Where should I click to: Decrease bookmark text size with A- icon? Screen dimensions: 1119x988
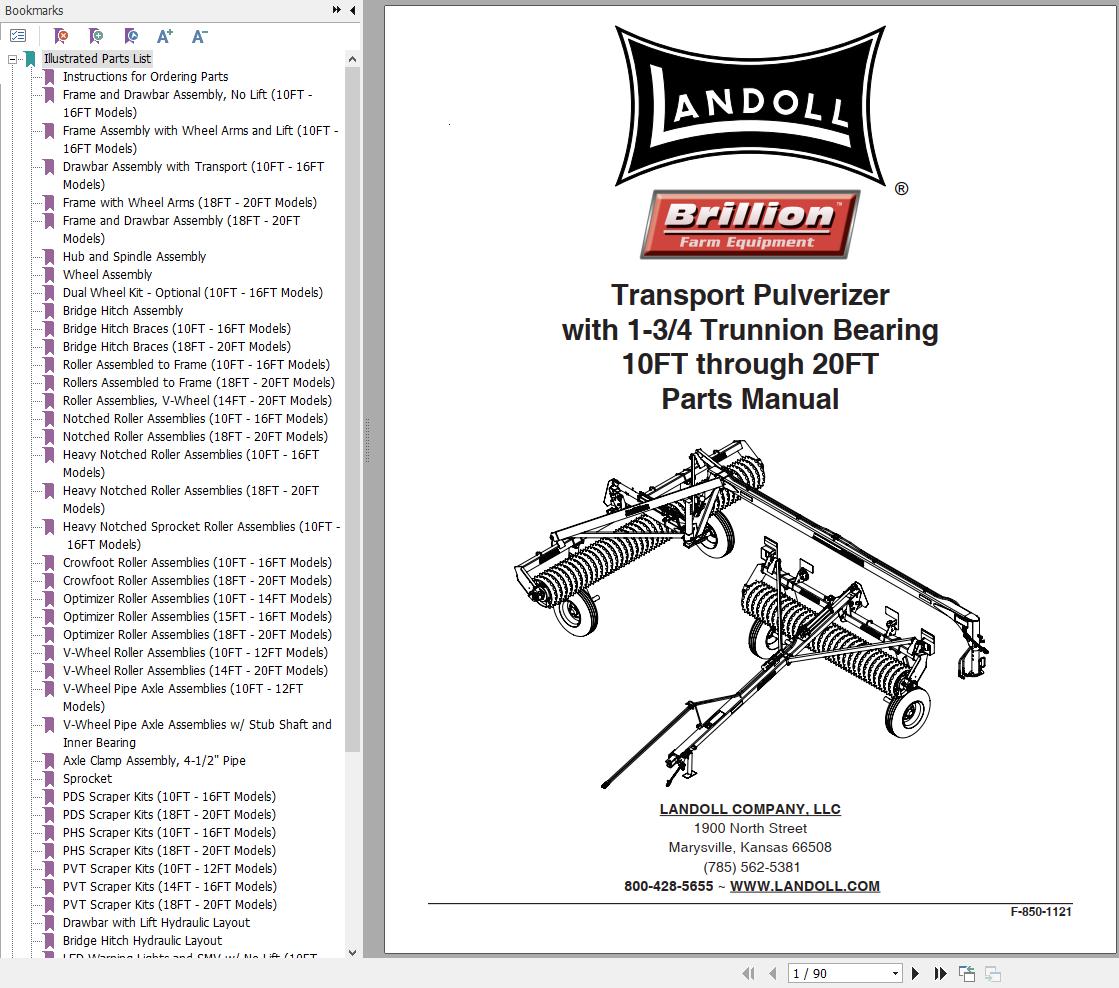tap(199, 35)
